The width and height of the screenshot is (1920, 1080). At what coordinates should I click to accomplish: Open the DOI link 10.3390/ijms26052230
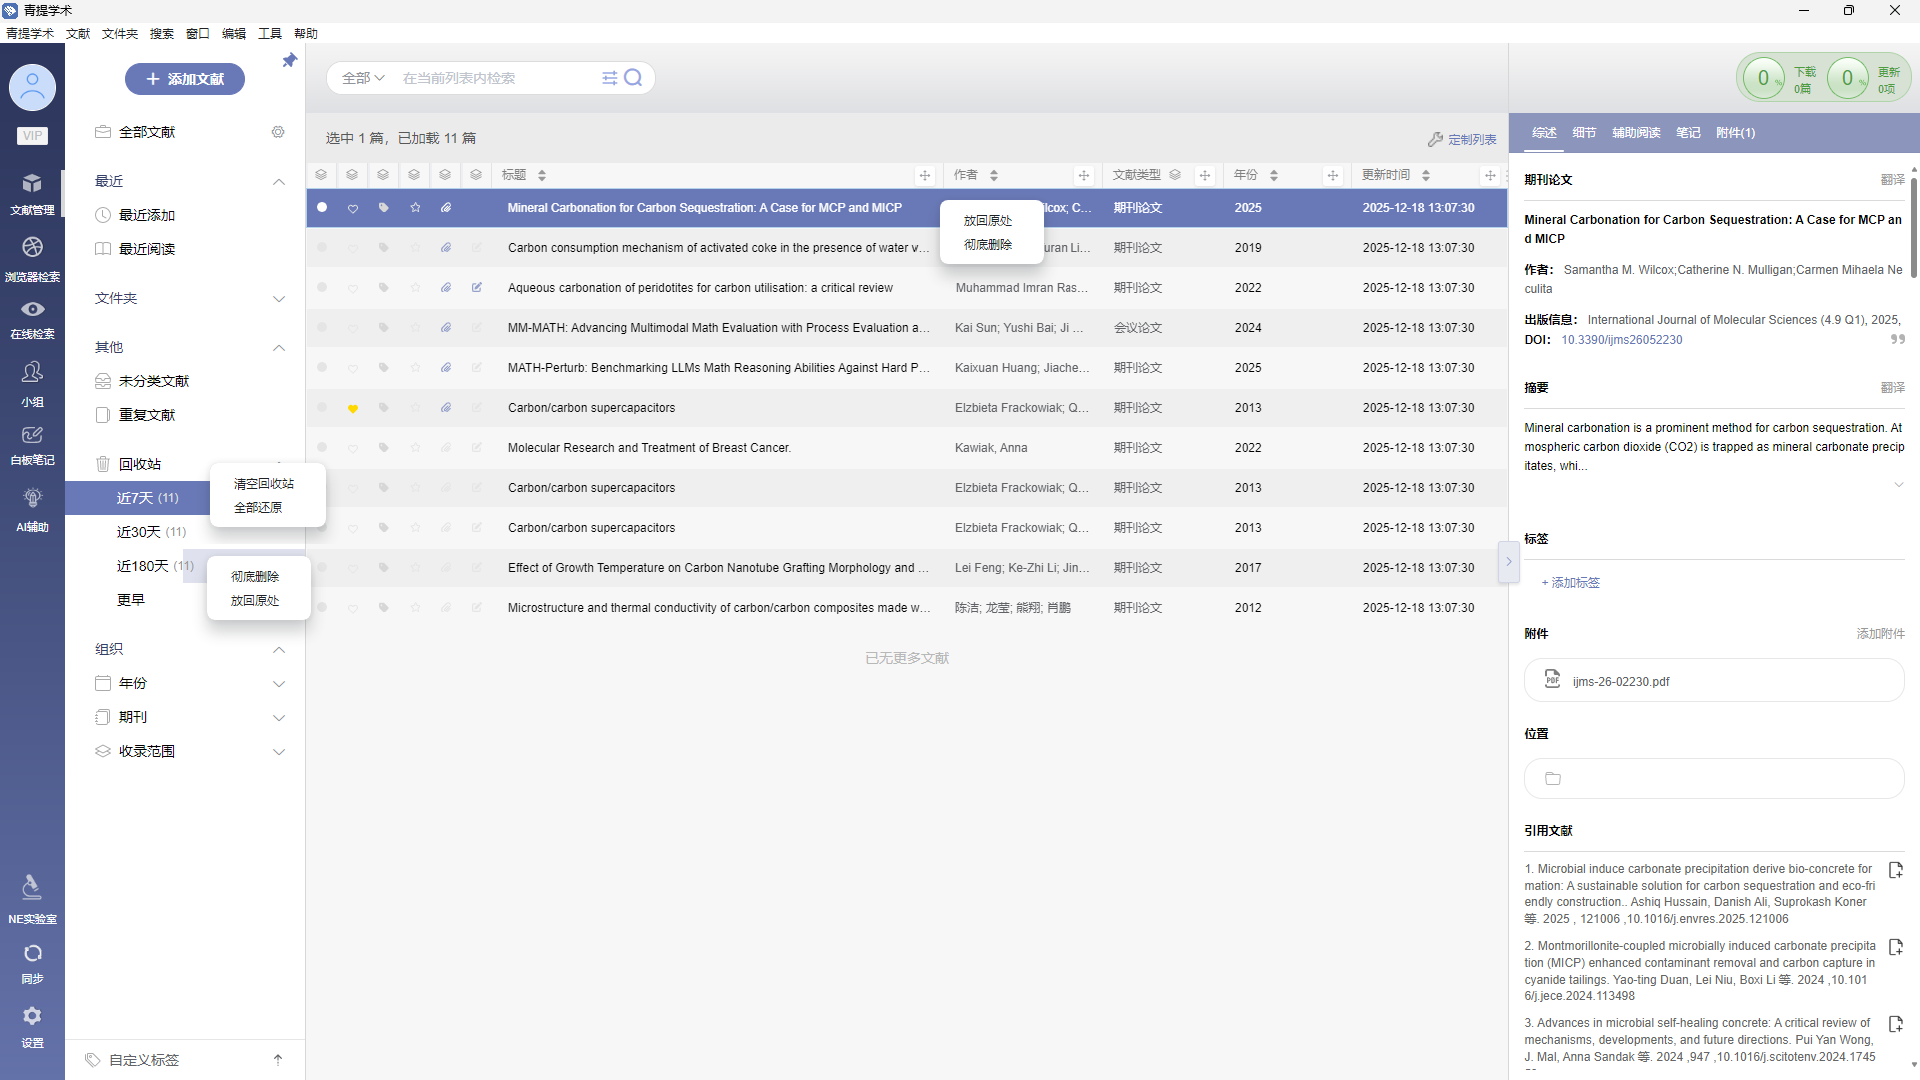point(1621,340)
